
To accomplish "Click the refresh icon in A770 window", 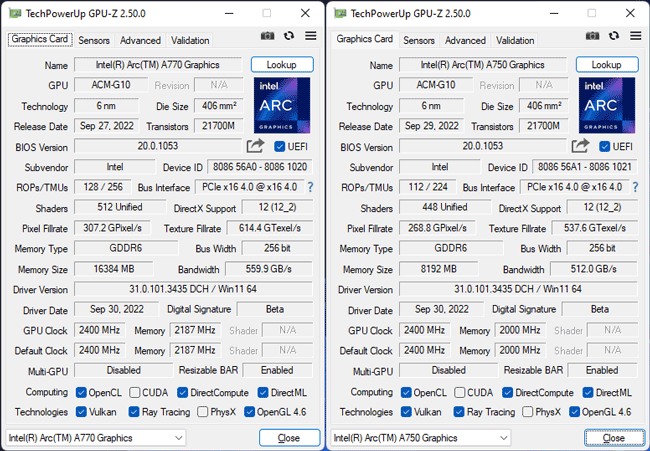I will click(x=289, y=36).
